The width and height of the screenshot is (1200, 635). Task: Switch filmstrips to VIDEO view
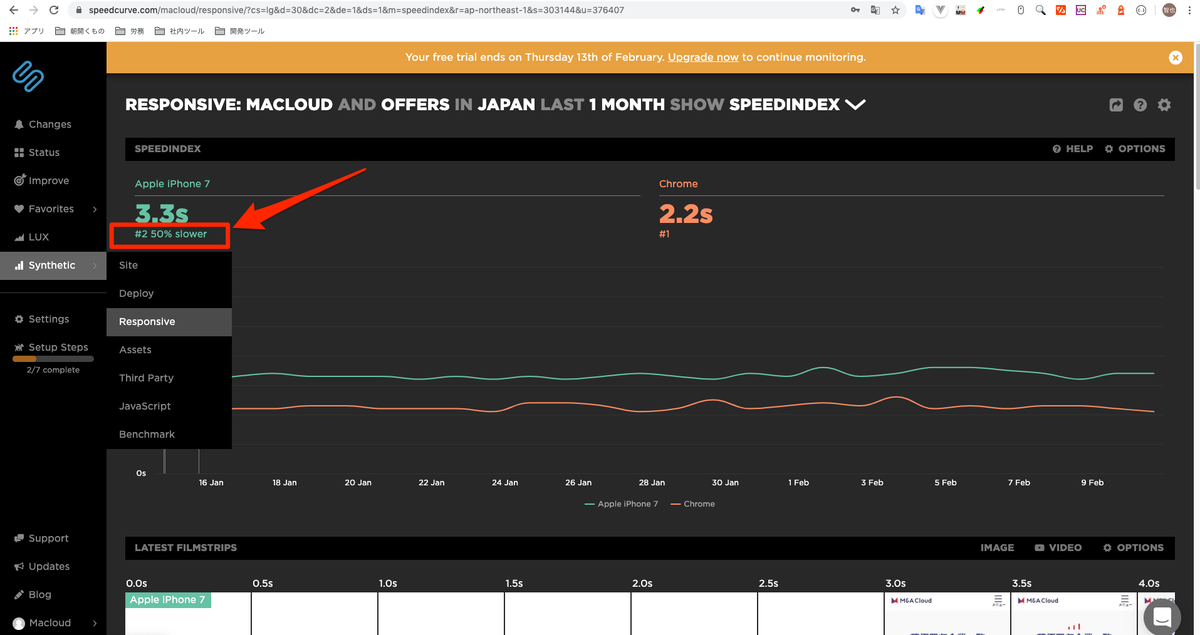point(1058,548)
